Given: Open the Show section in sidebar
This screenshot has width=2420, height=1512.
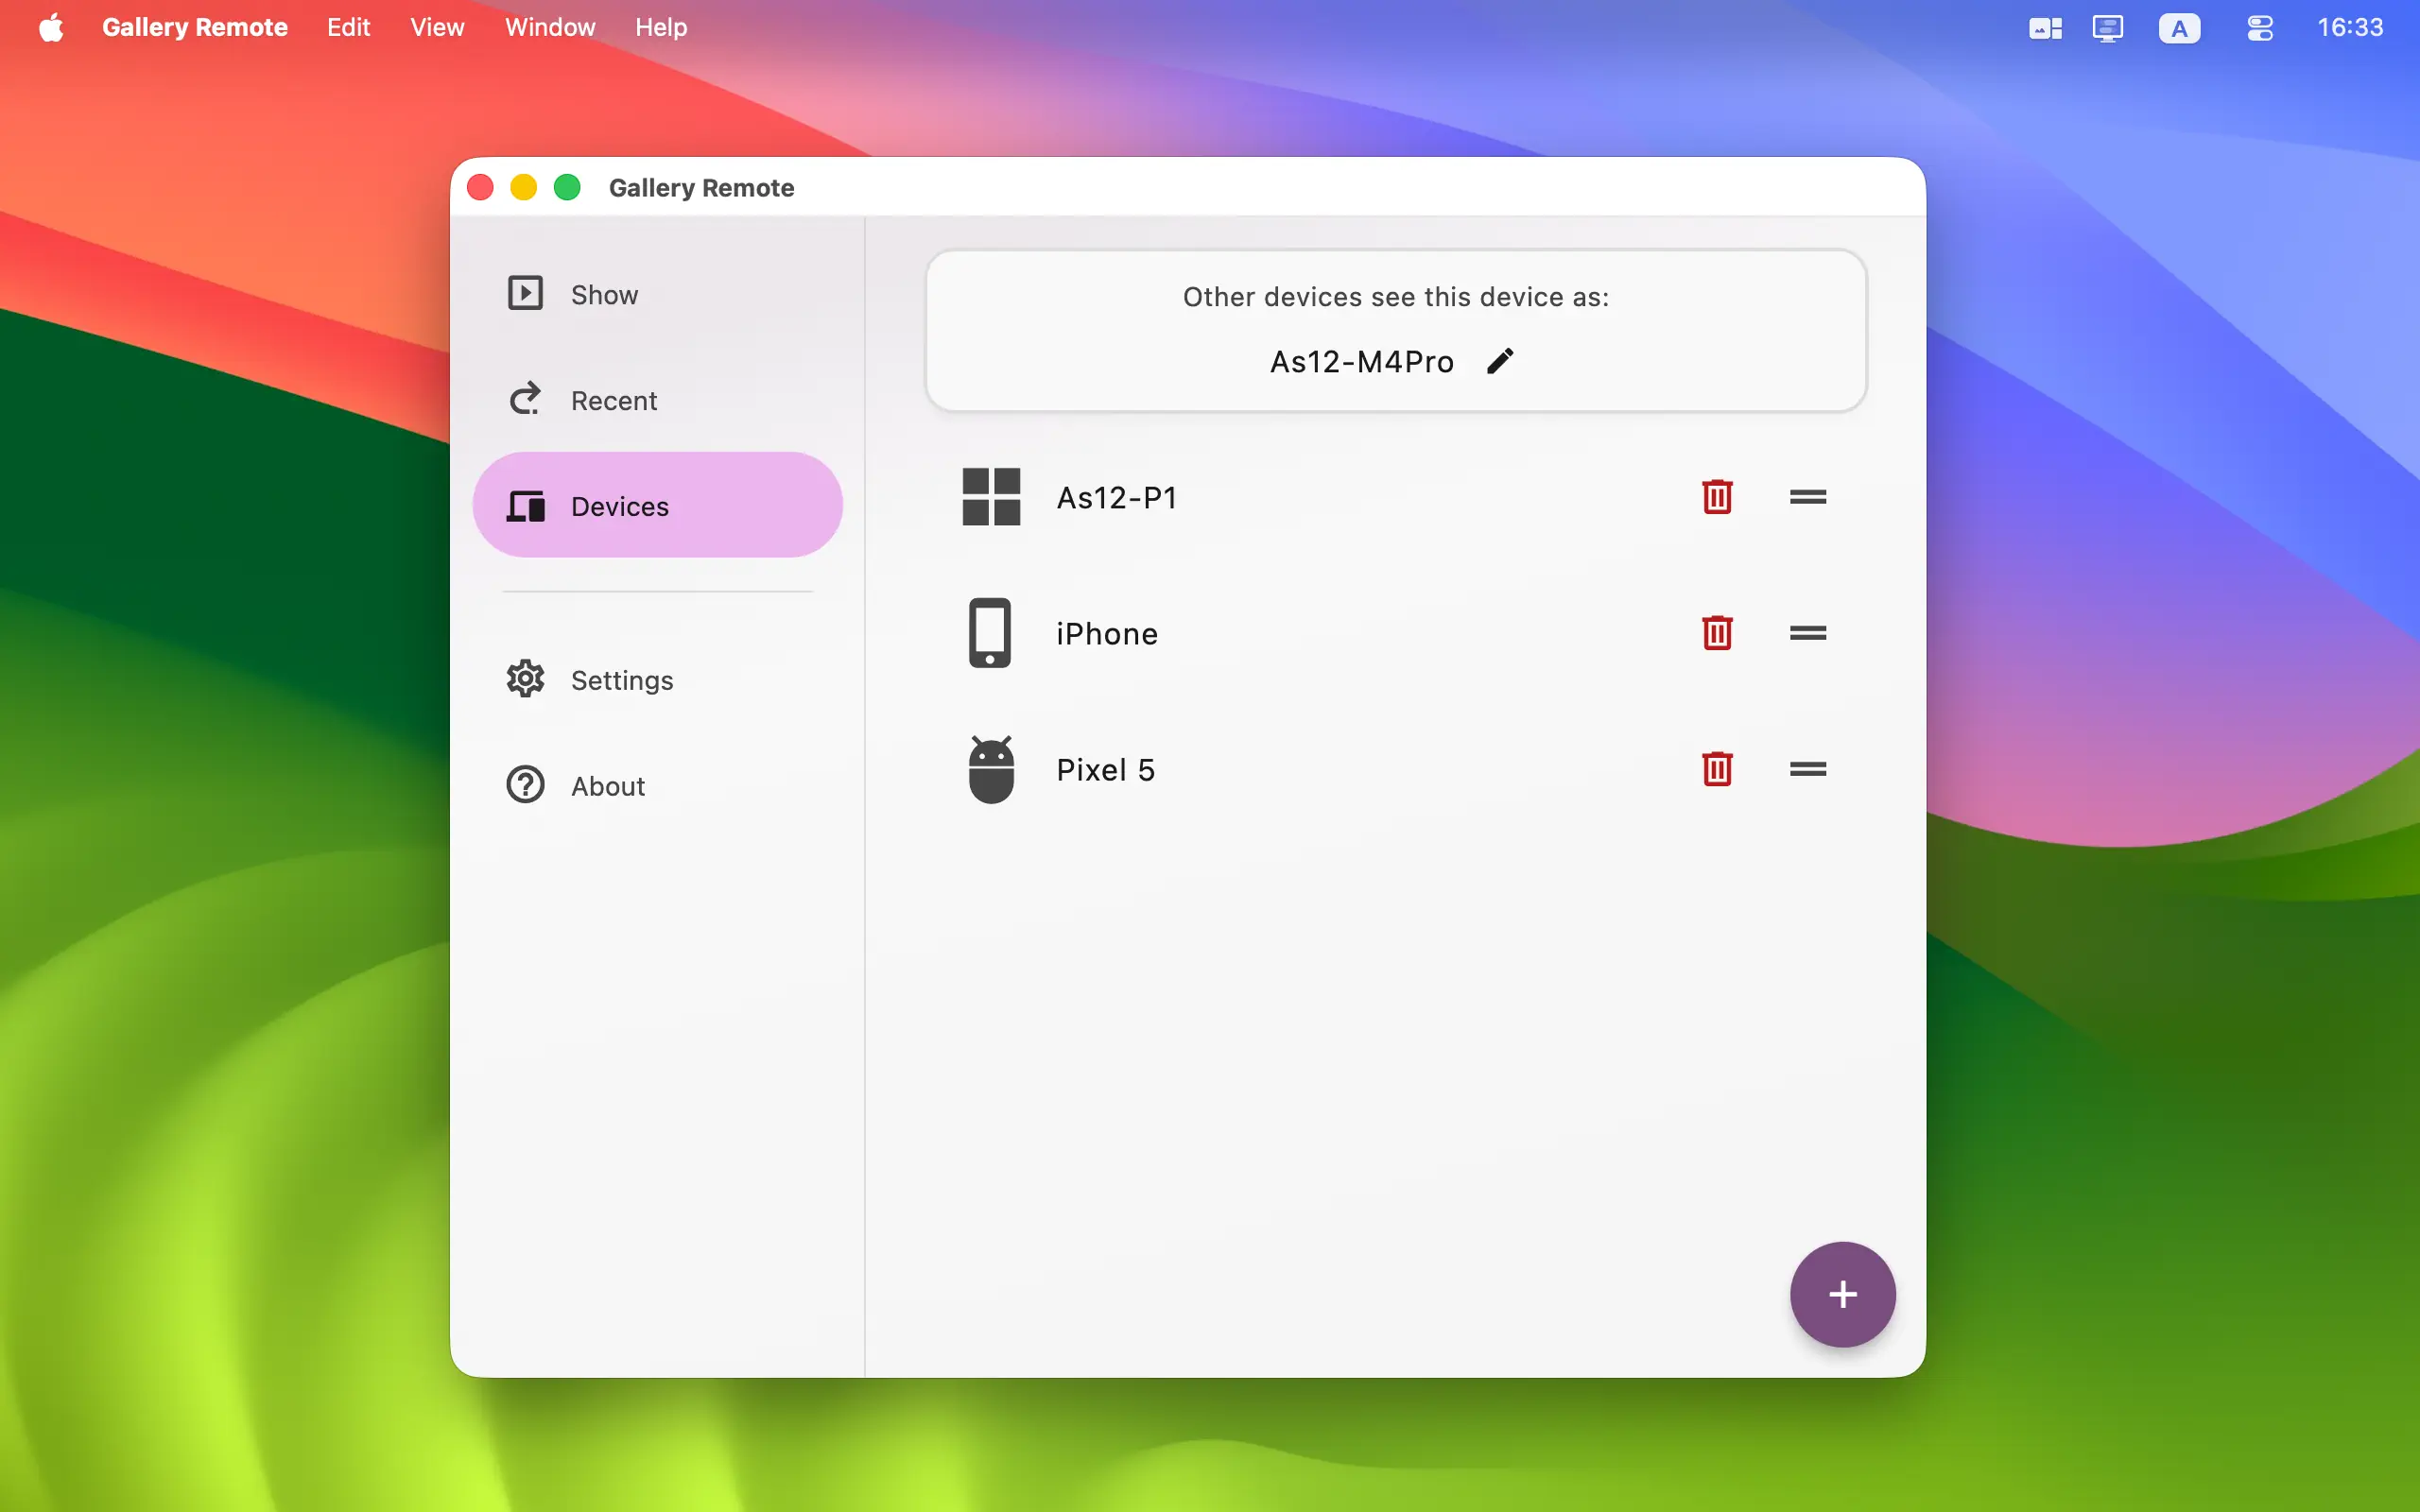Looking at the screenshot, I should coord(657,294).
